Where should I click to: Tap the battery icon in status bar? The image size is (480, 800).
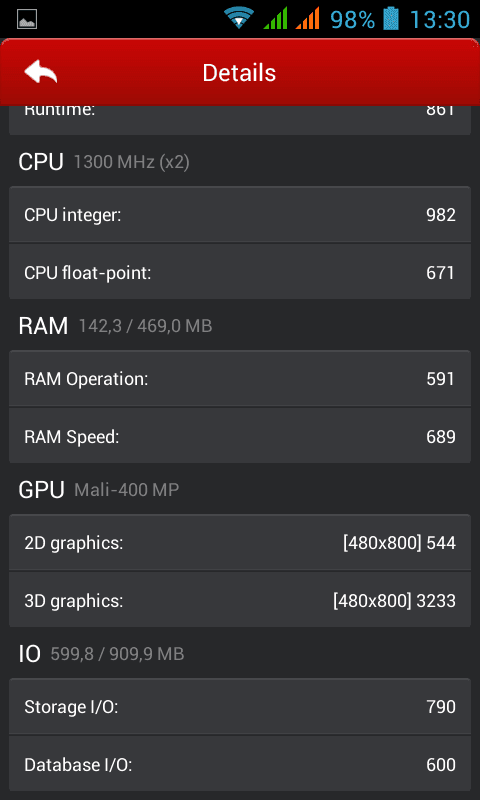(x=391, y=19)
